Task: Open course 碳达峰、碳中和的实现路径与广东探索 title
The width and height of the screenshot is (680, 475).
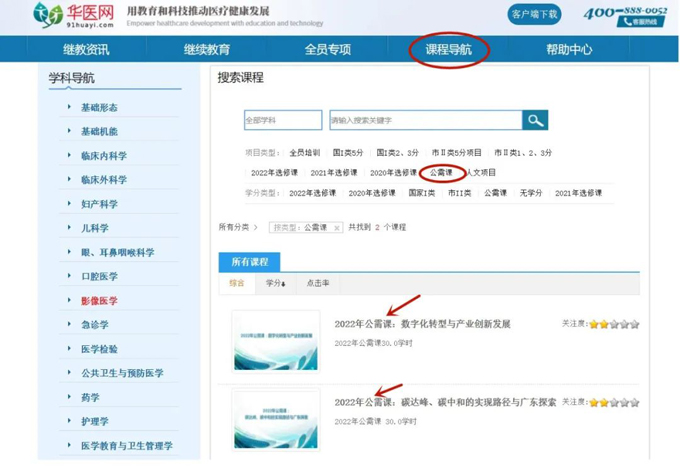Action: click(x=445, y=403)
